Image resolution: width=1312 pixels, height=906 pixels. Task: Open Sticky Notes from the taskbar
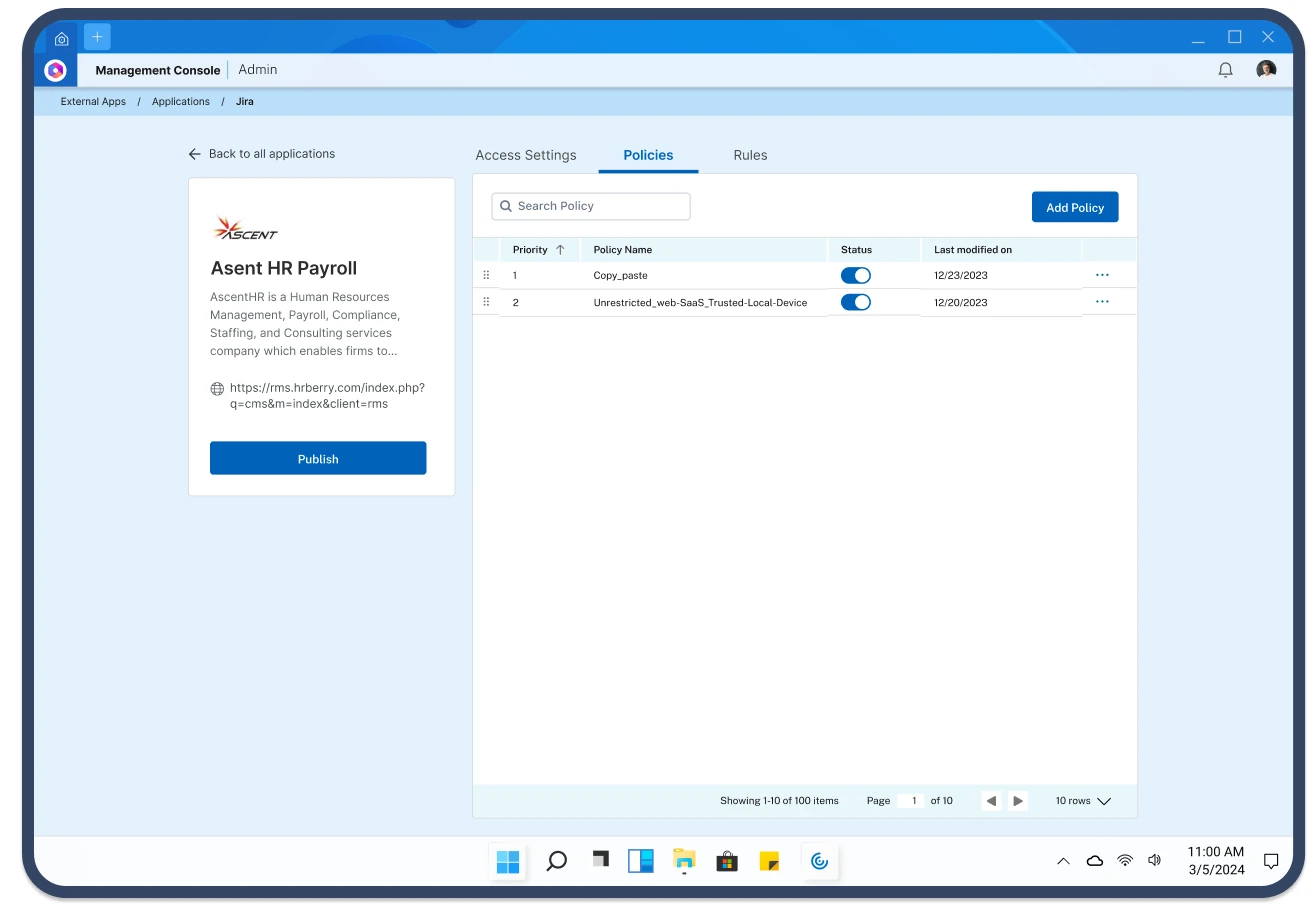(x=769, y=861)
